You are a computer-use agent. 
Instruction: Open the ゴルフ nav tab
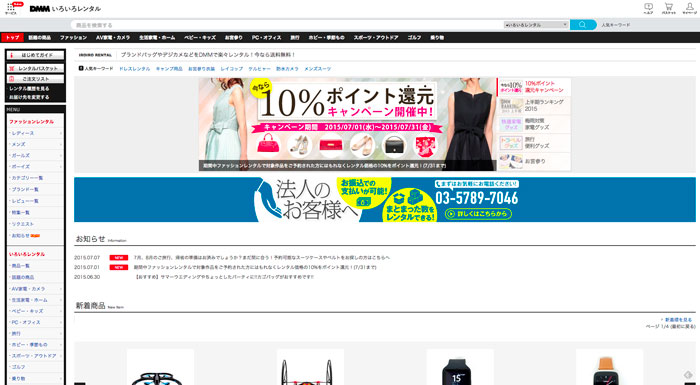(x=414, y=38)
